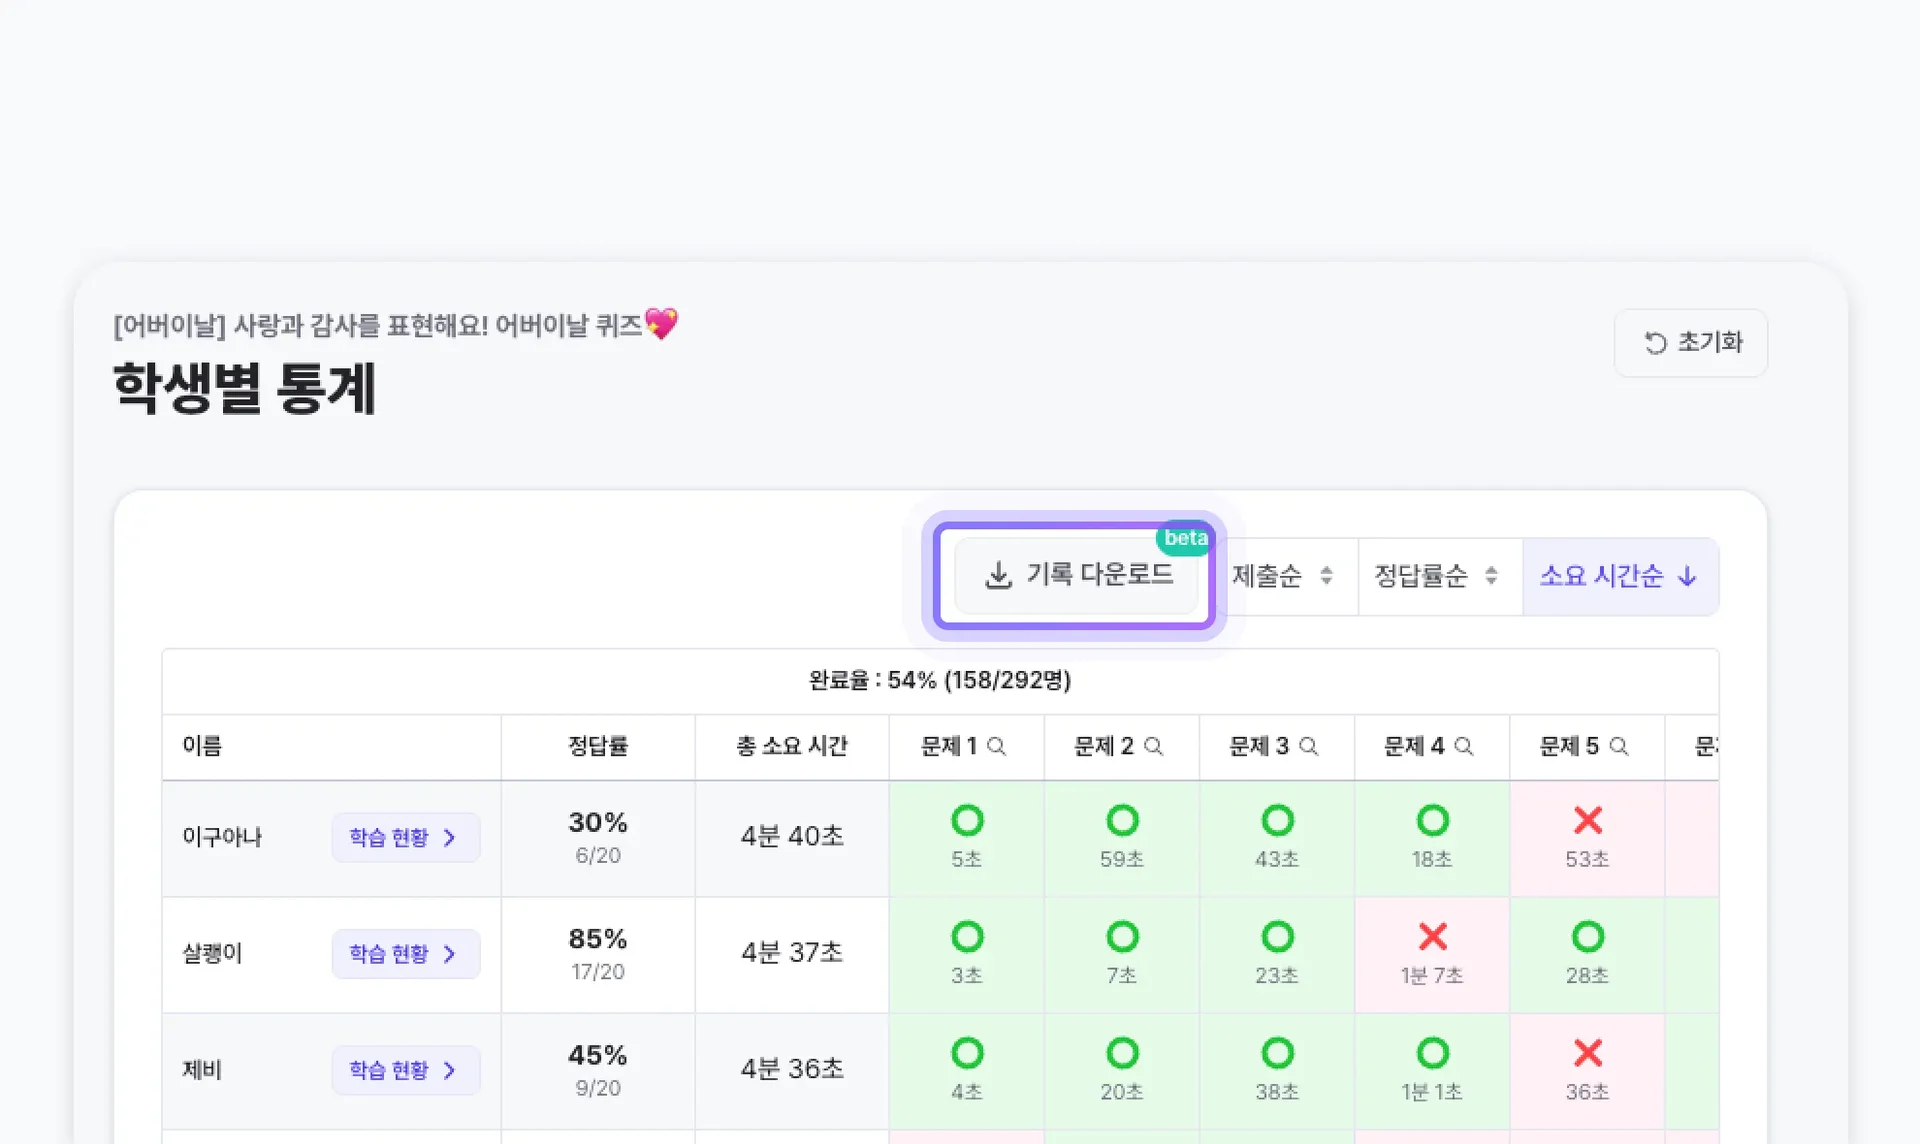This screenshot has height=1144, width=1920.
Task: Click the download icon on 기록 다운로드
Action: click(x=997, y=575)
